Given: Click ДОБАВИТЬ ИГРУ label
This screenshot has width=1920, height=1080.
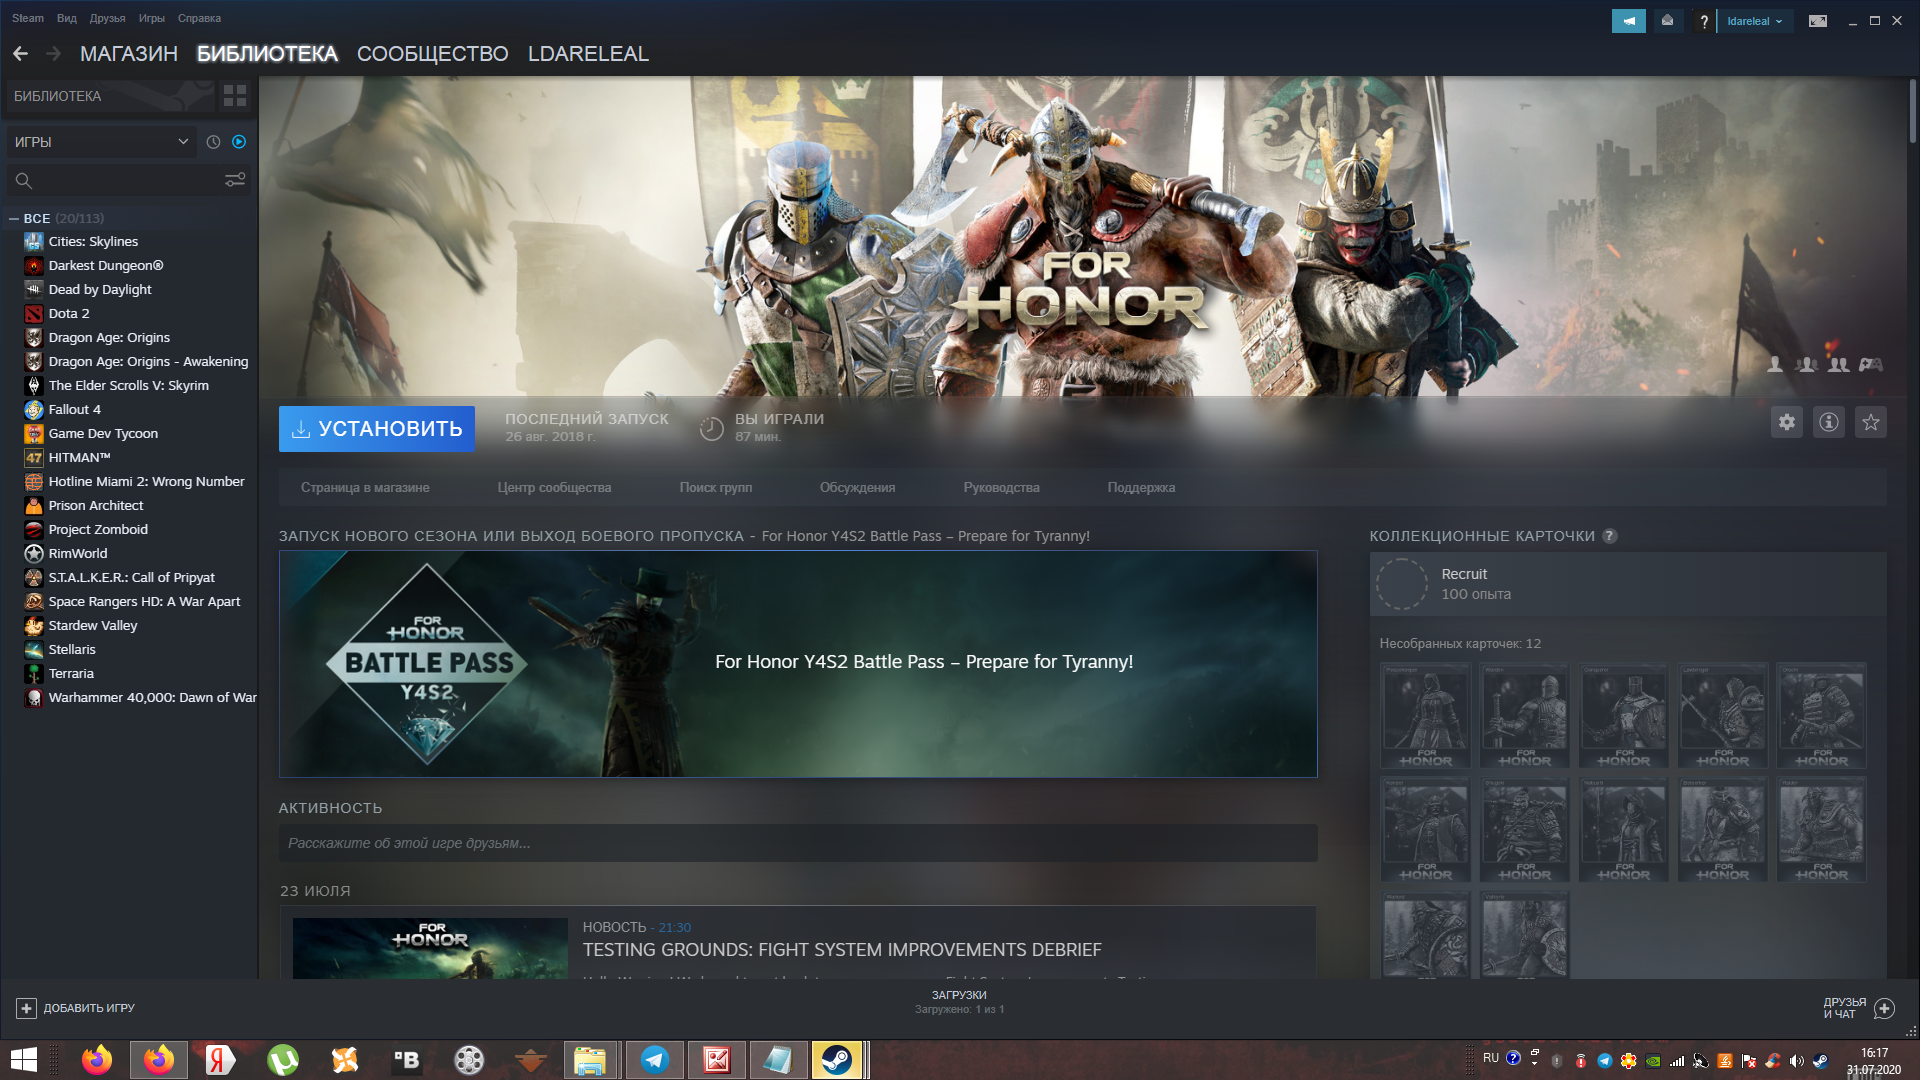Looking at the screenshot, I should (x=89, y=1008).
